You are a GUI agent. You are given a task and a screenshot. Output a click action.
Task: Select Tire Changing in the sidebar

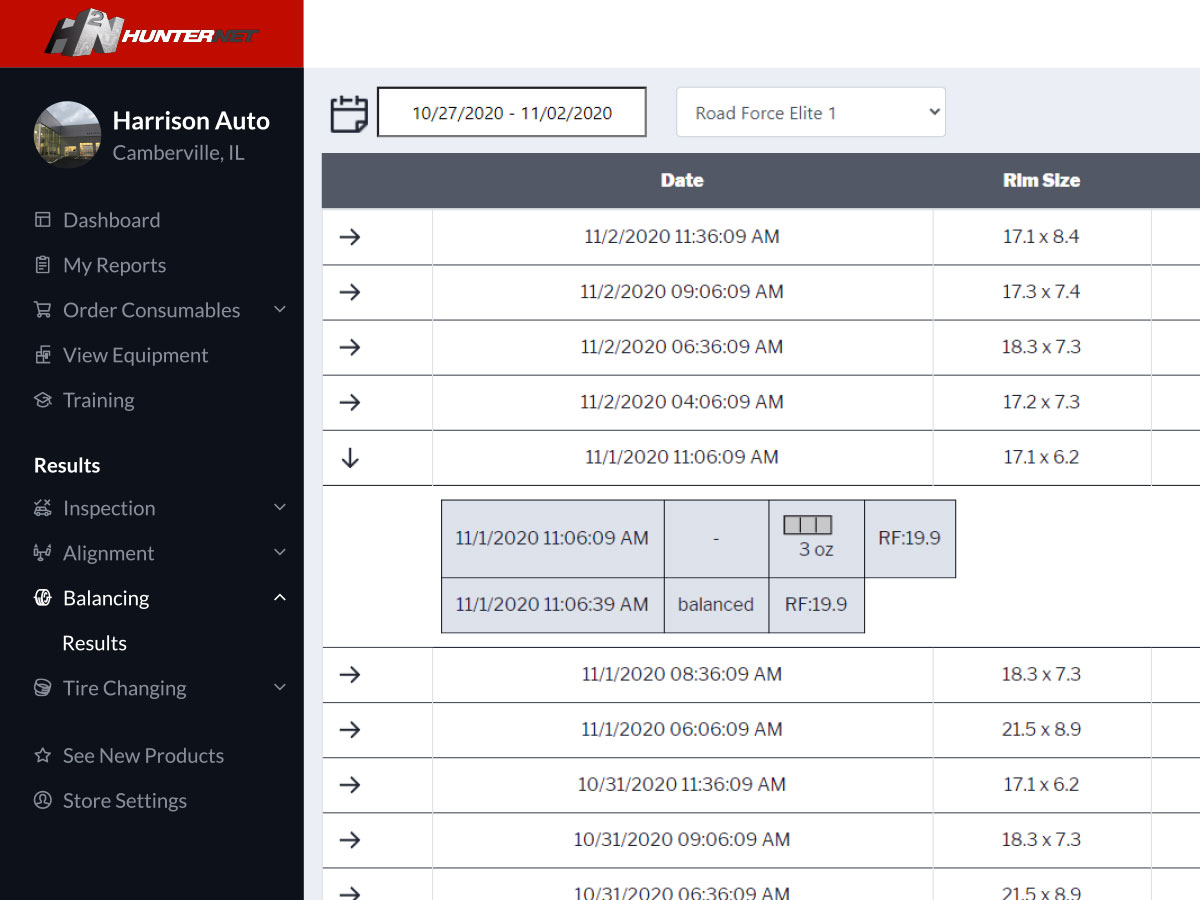(x=125, y=688)
